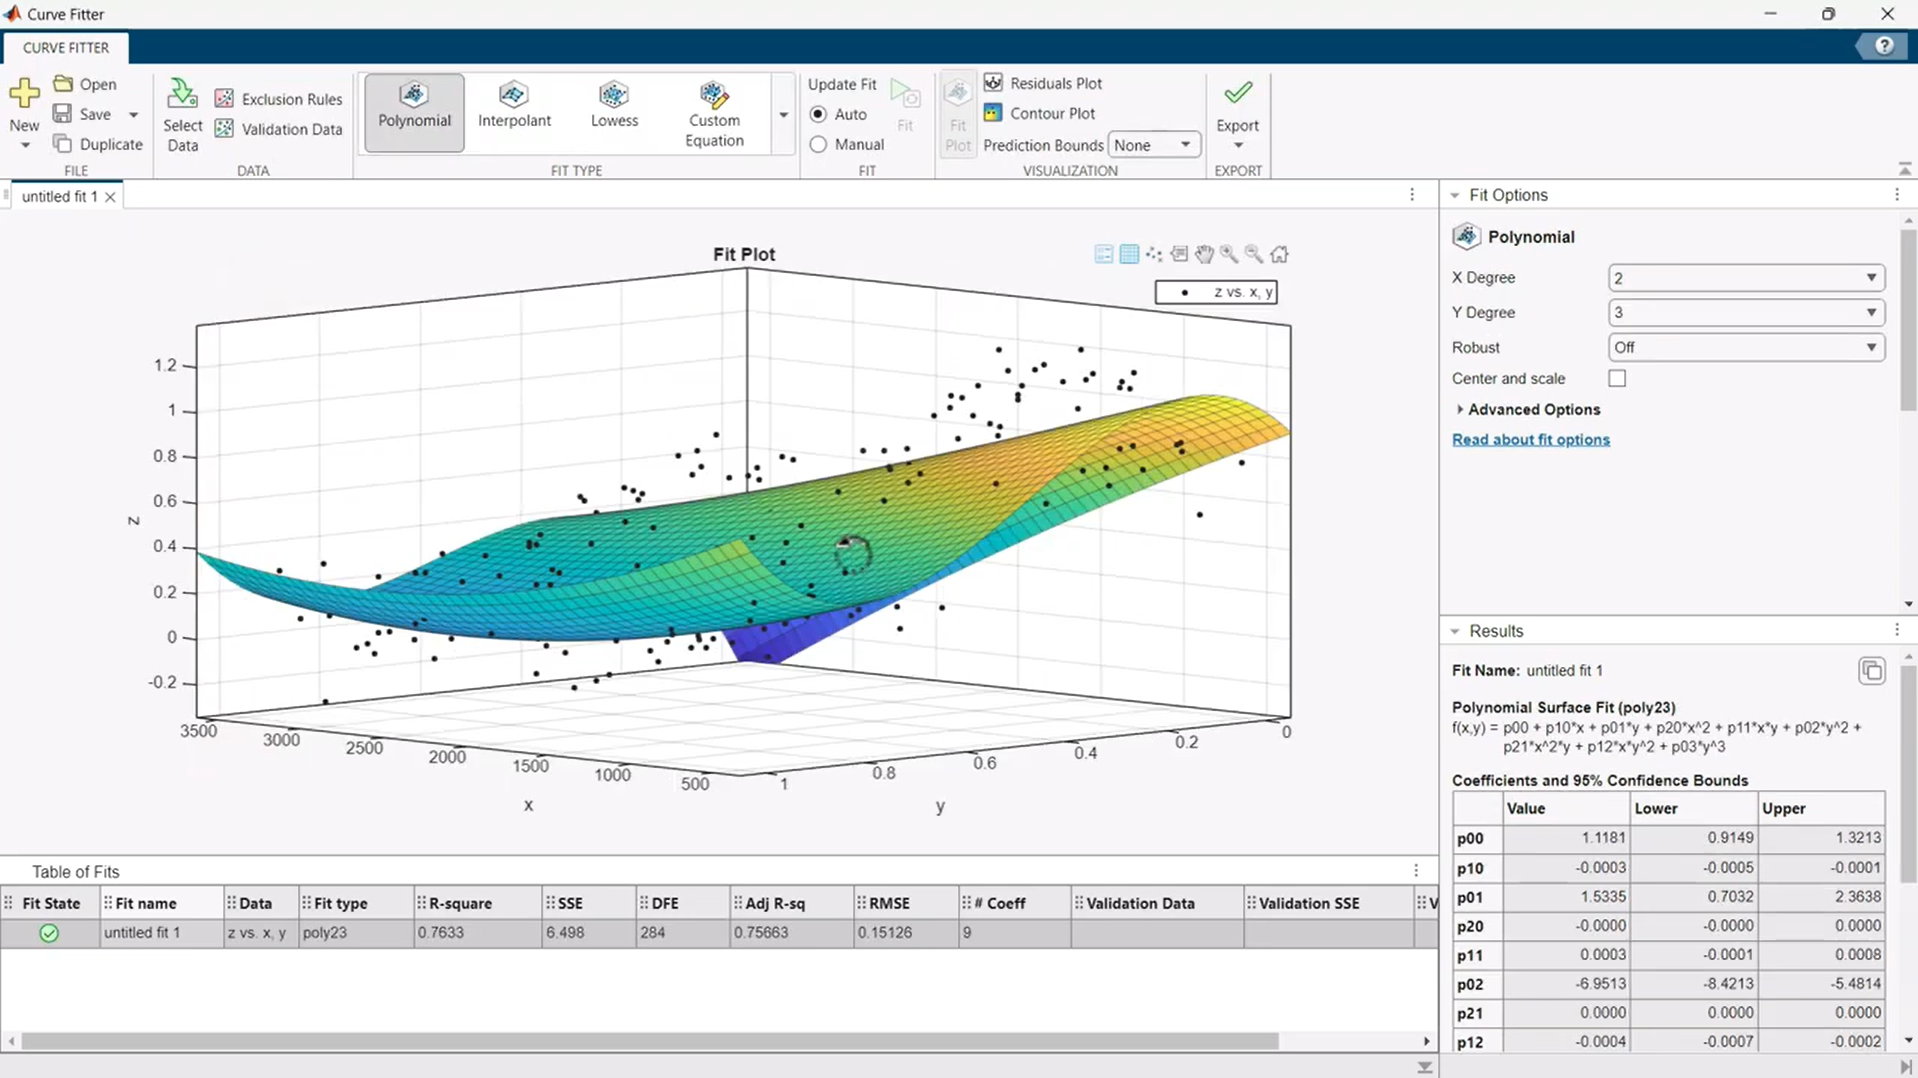The image size is (1918, 1078).
Task: Copy results using icon beside Fit Name
Action: coord(1871,670)
